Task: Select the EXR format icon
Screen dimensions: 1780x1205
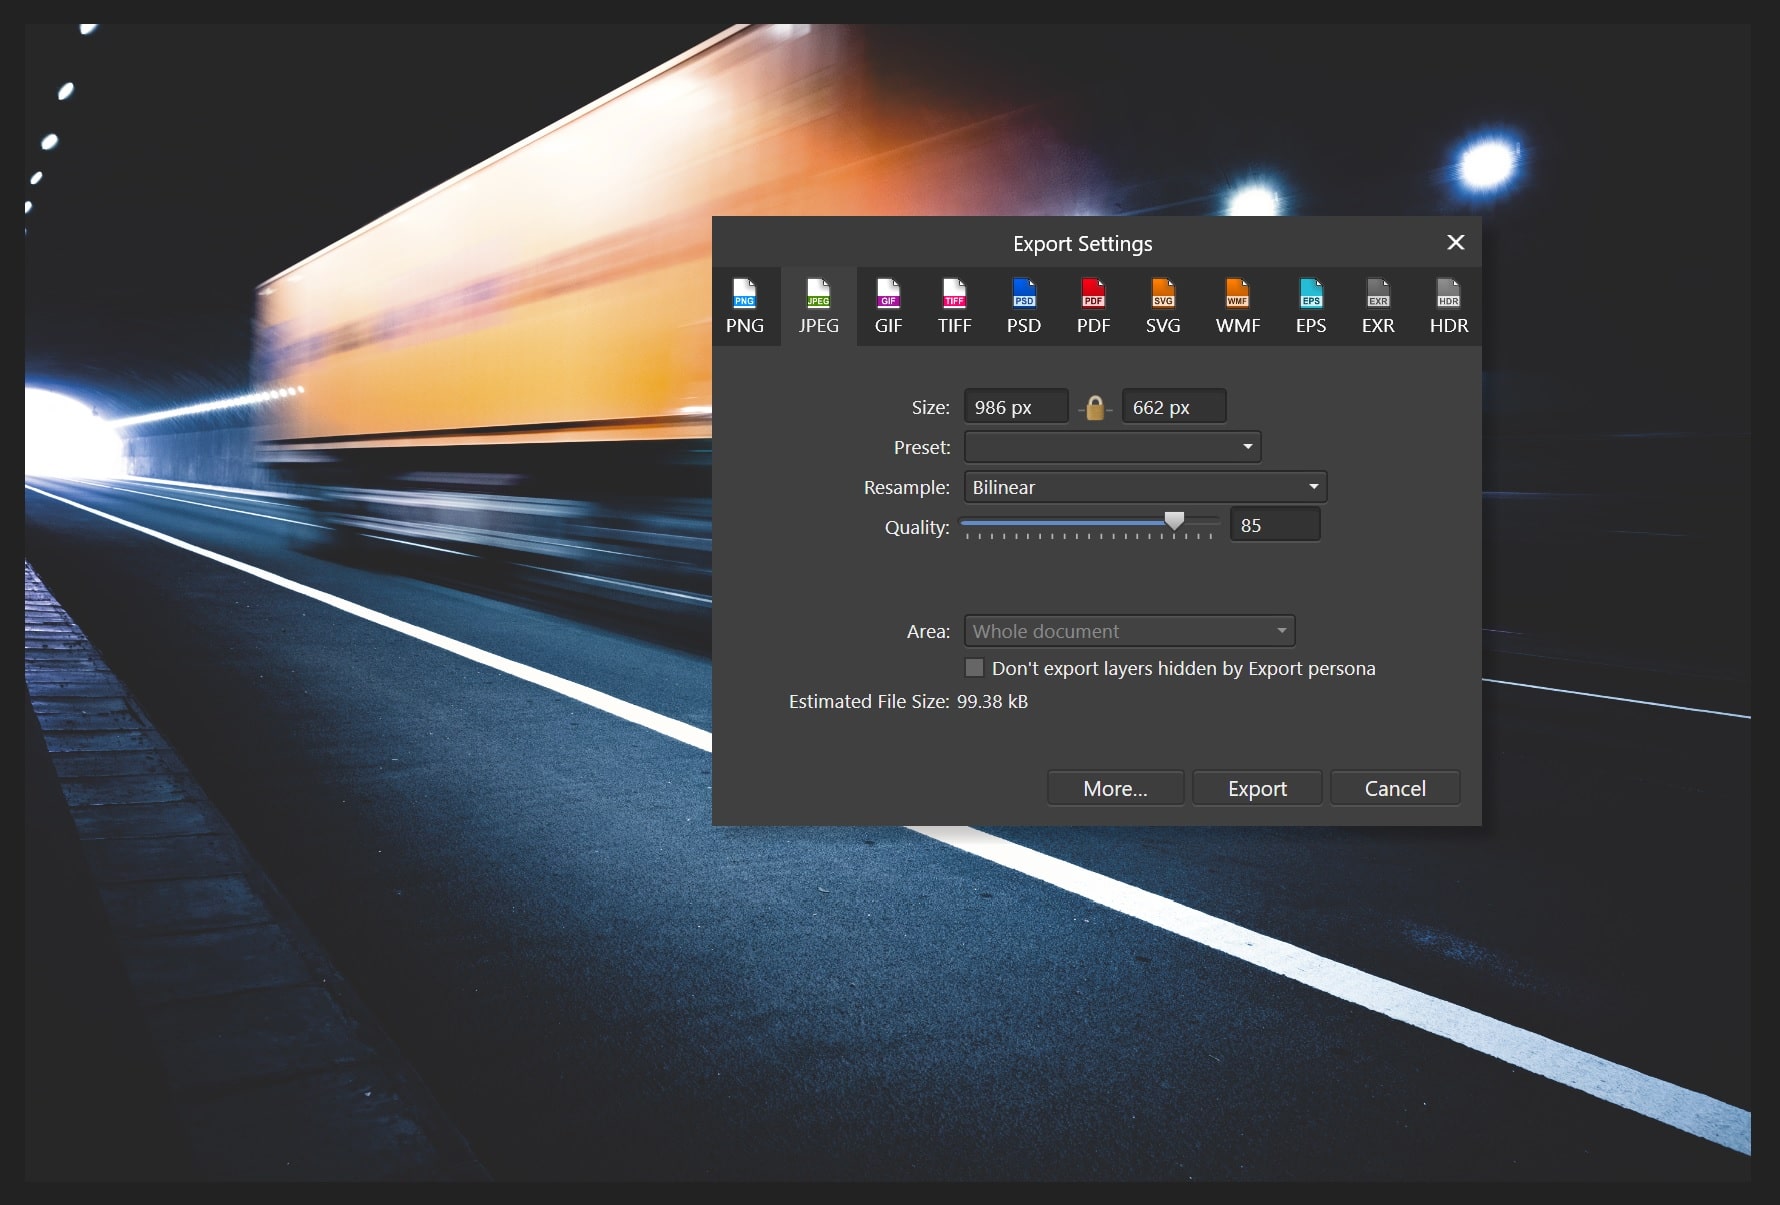Action: pos(1378,306)
